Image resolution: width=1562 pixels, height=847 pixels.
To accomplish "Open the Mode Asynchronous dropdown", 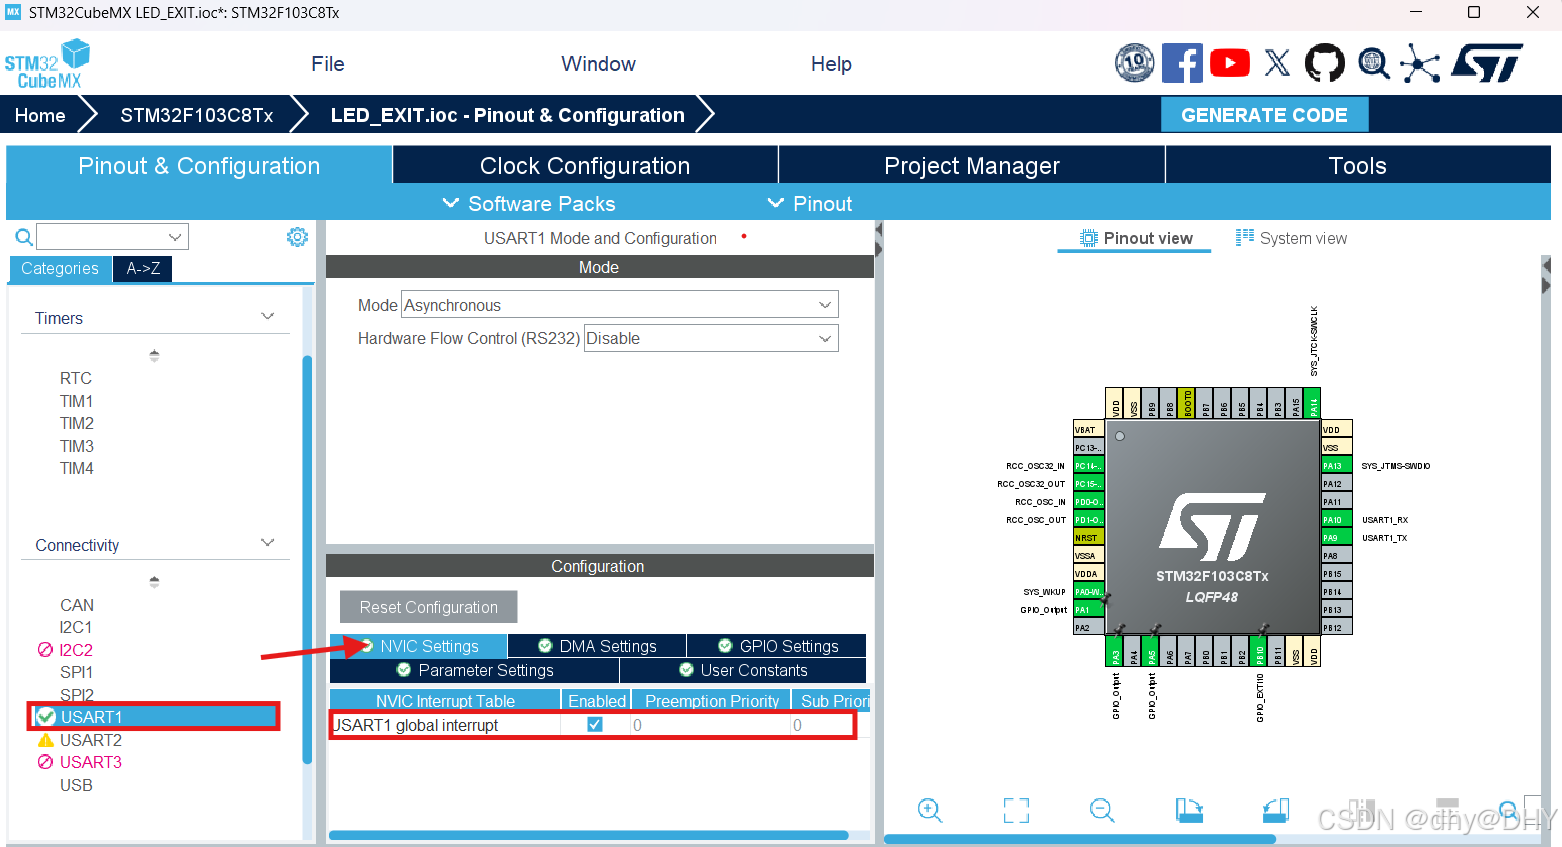I will (x=620, y=305).
